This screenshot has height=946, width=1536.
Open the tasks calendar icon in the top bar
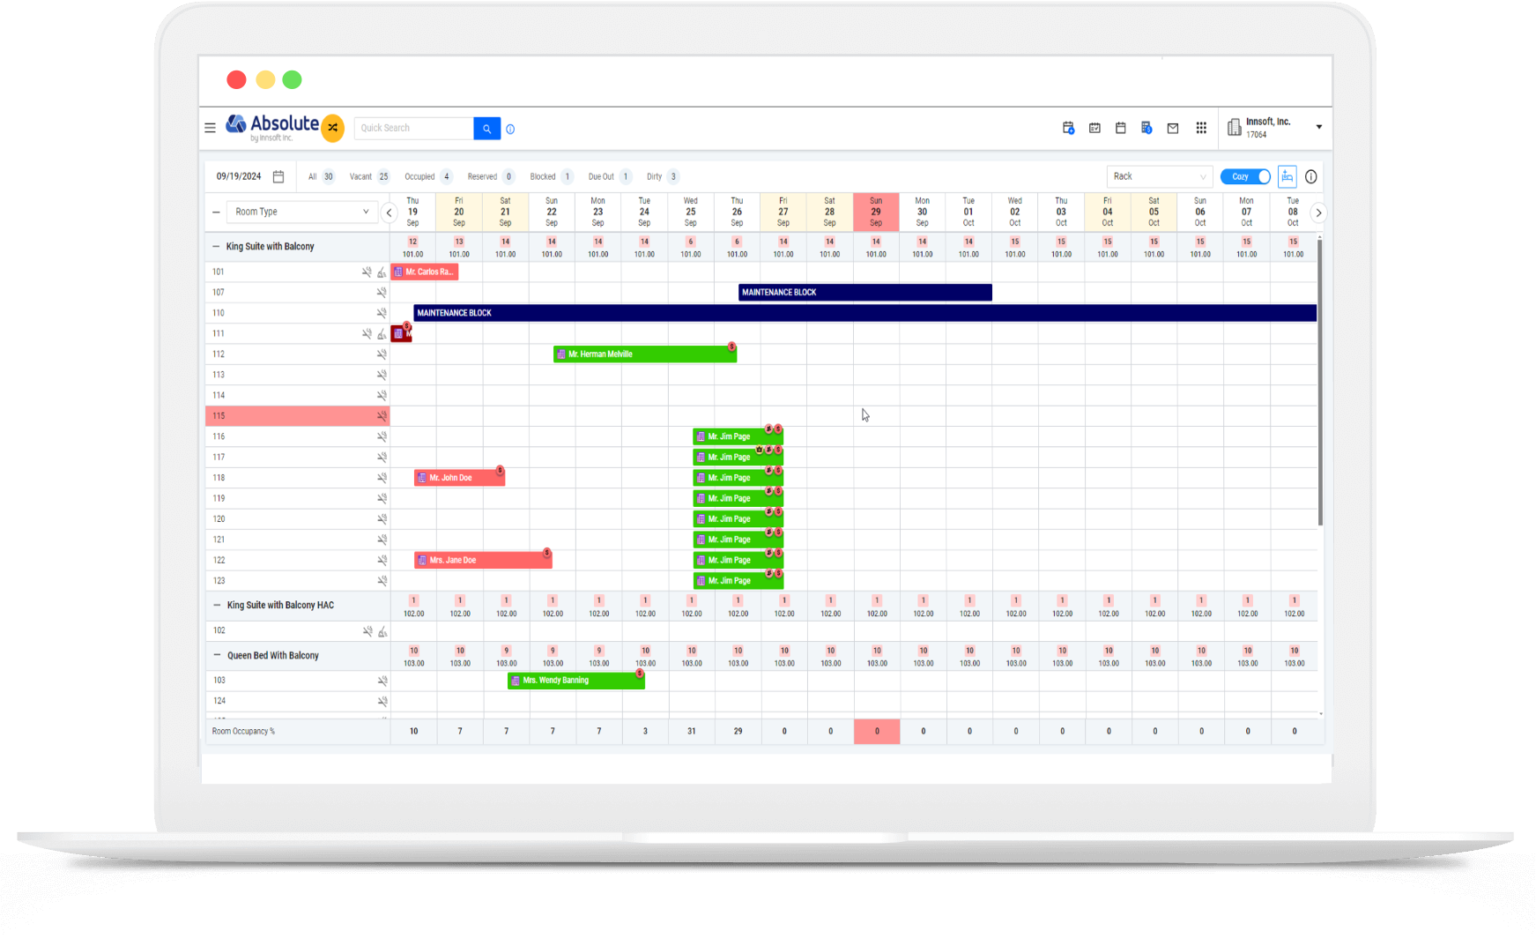(1095, 128)
